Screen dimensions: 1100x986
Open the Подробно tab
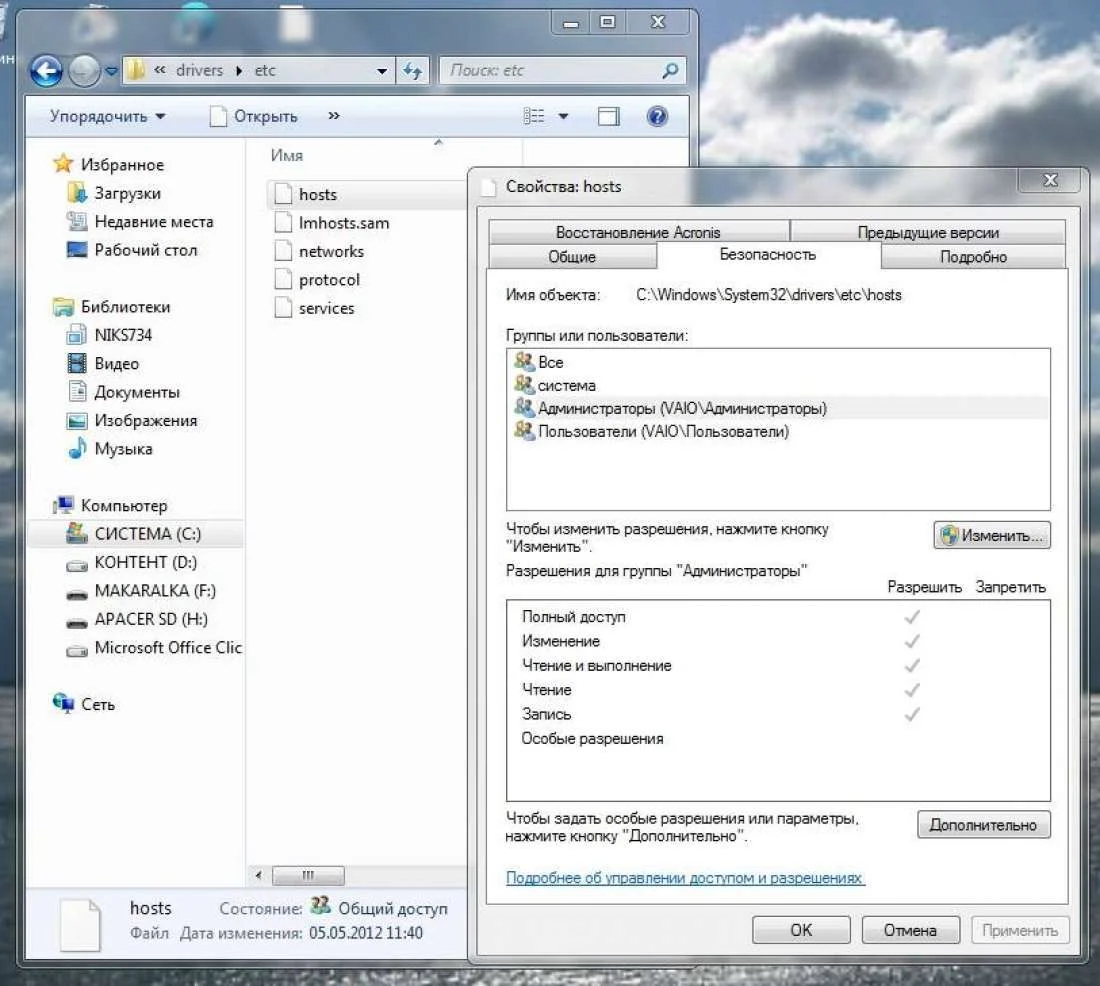(972, 257)
